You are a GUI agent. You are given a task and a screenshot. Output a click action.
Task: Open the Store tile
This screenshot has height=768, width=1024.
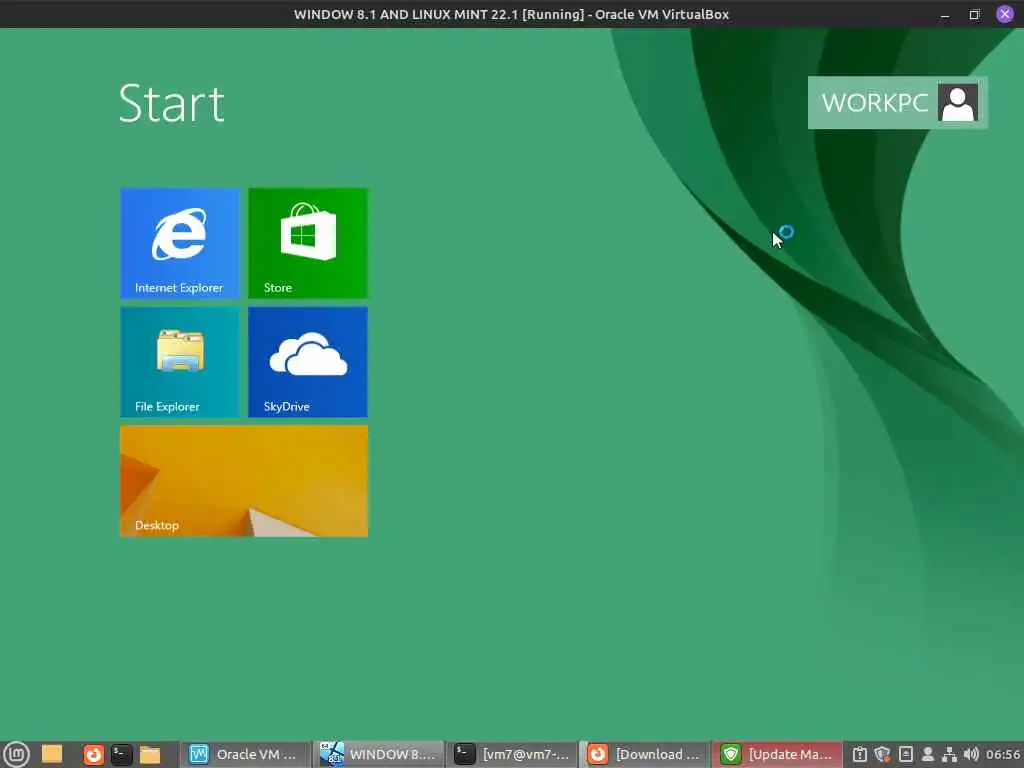[308, 243]
